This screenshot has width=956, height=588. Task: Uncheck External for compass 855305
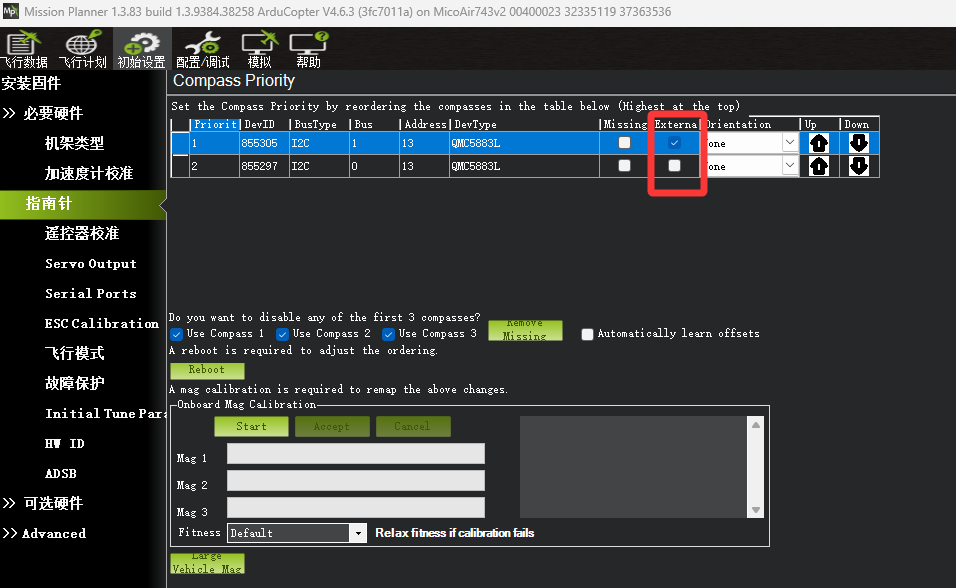click(674, 142)
